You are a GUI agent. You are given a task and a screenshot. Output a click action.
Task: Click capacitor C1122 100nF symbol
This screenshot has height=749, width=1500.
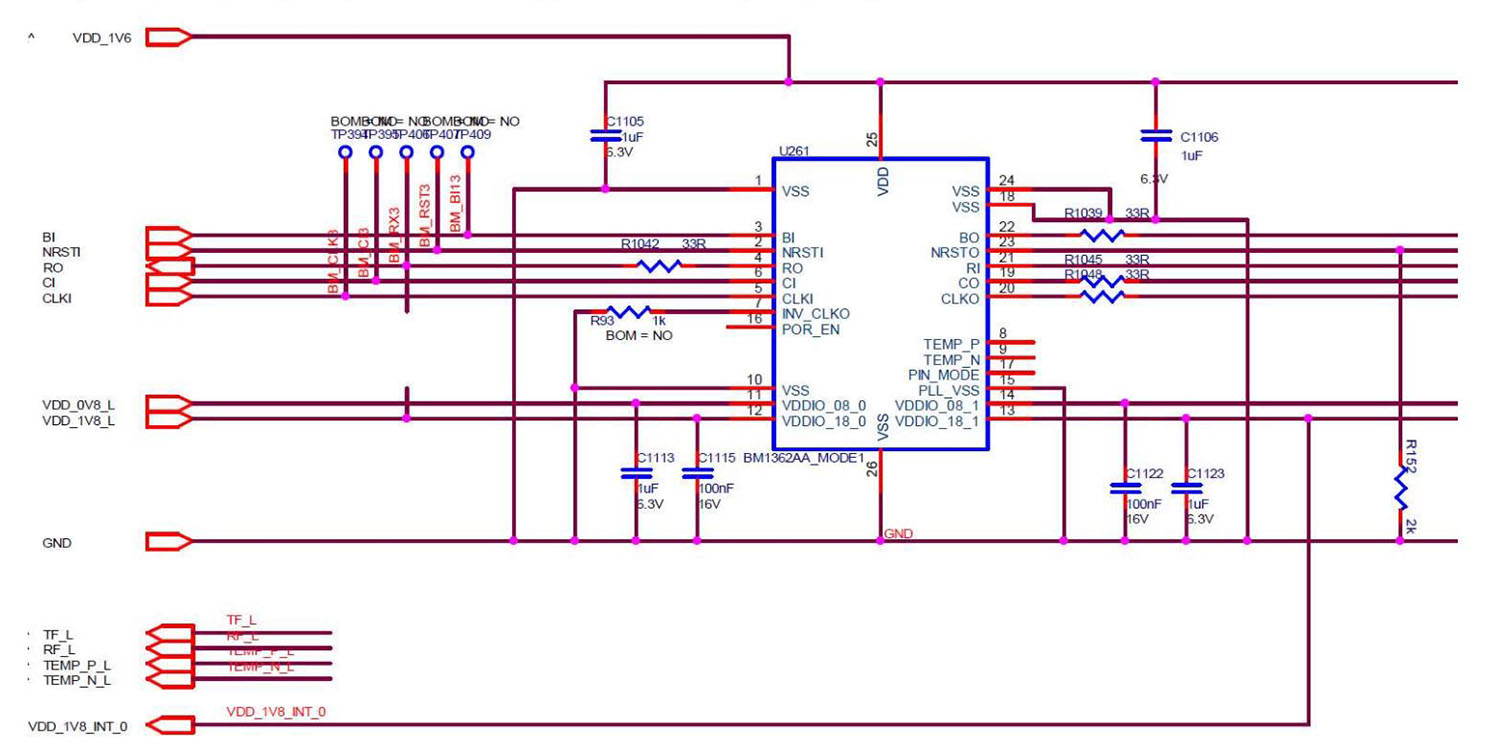tap(1125, 488)
